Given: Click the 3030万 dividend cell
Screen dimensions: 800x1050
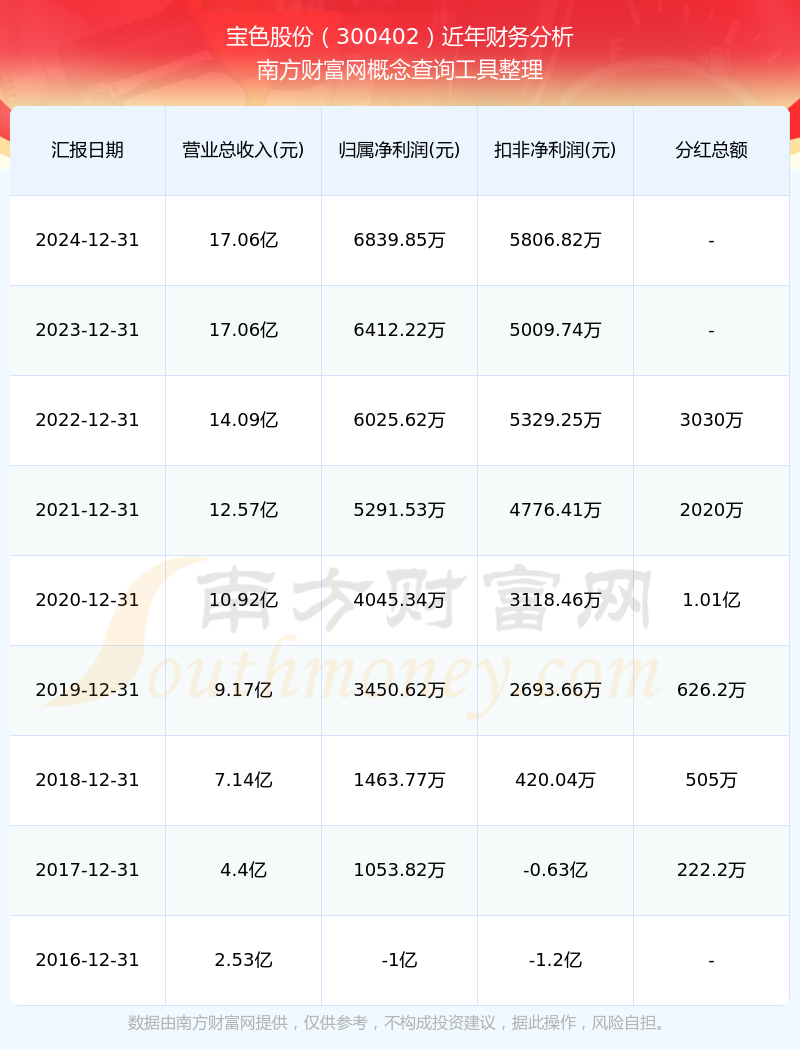Looking at the screenshot, I should [x=712, y=420].
